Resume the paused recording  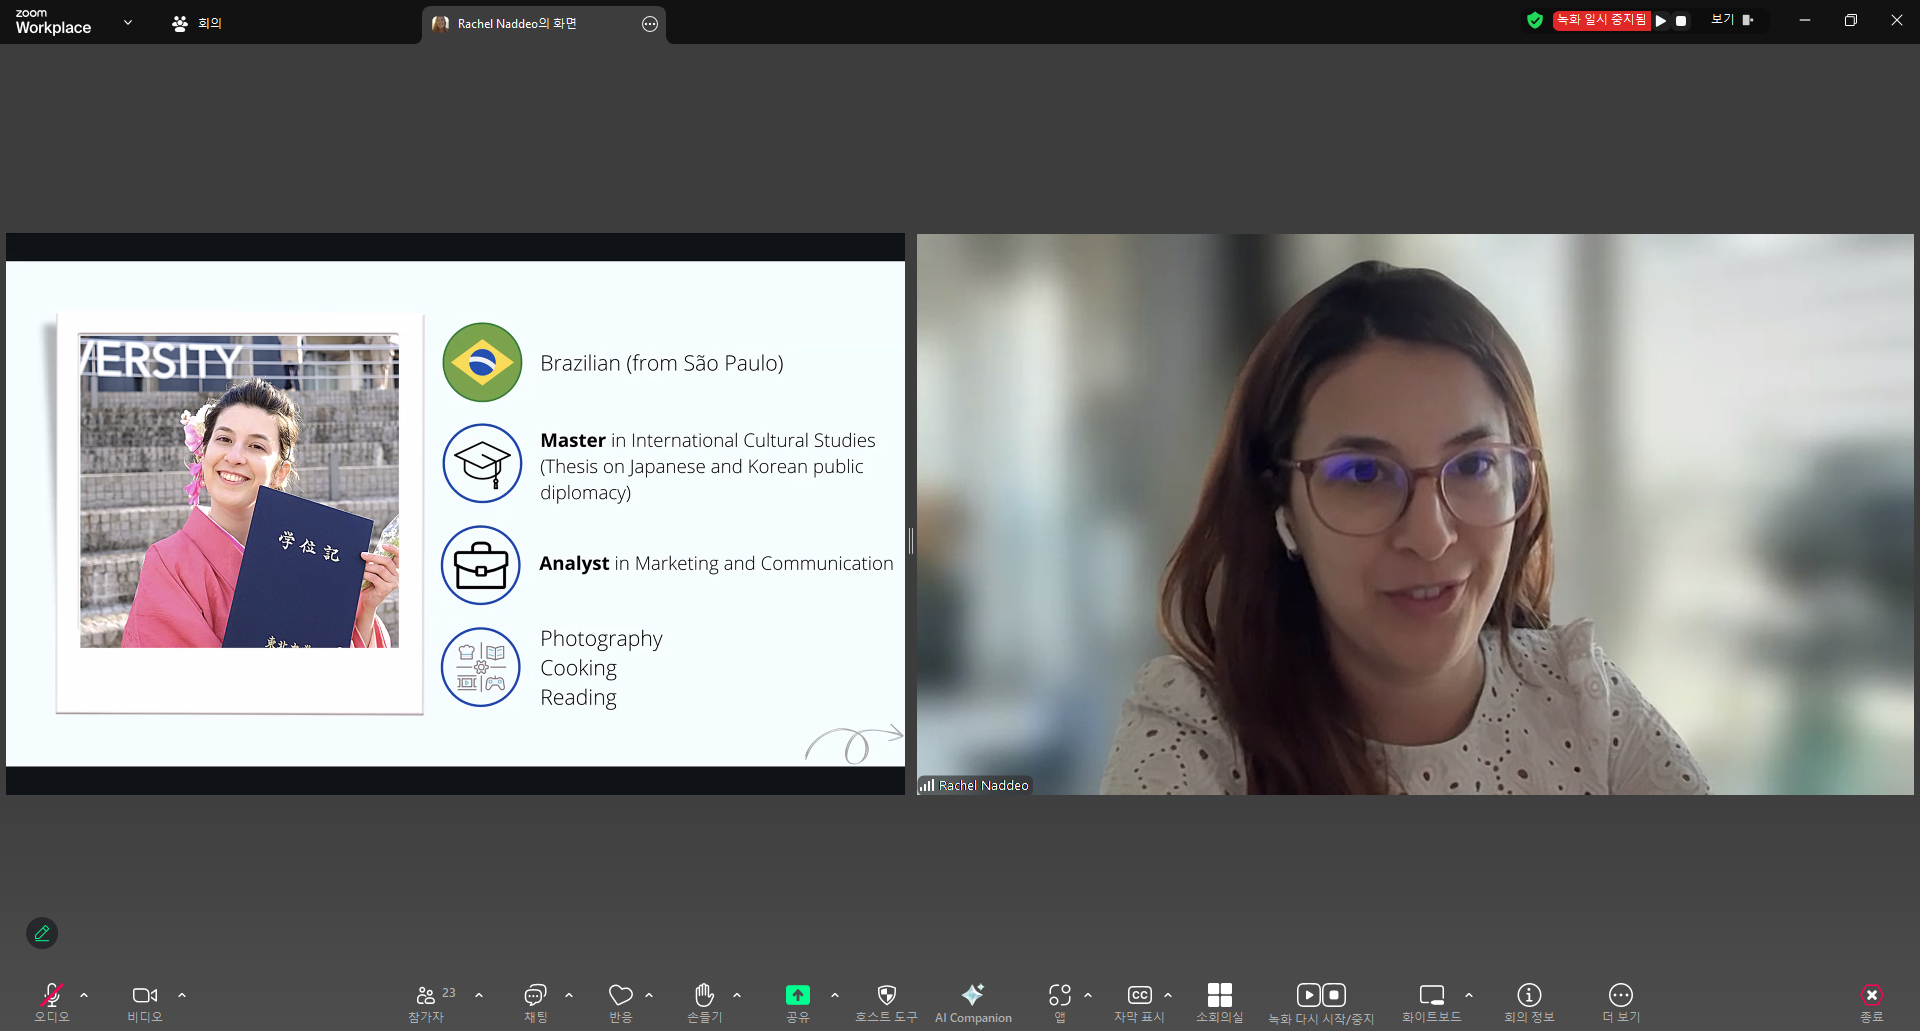tap(1661, 21)
